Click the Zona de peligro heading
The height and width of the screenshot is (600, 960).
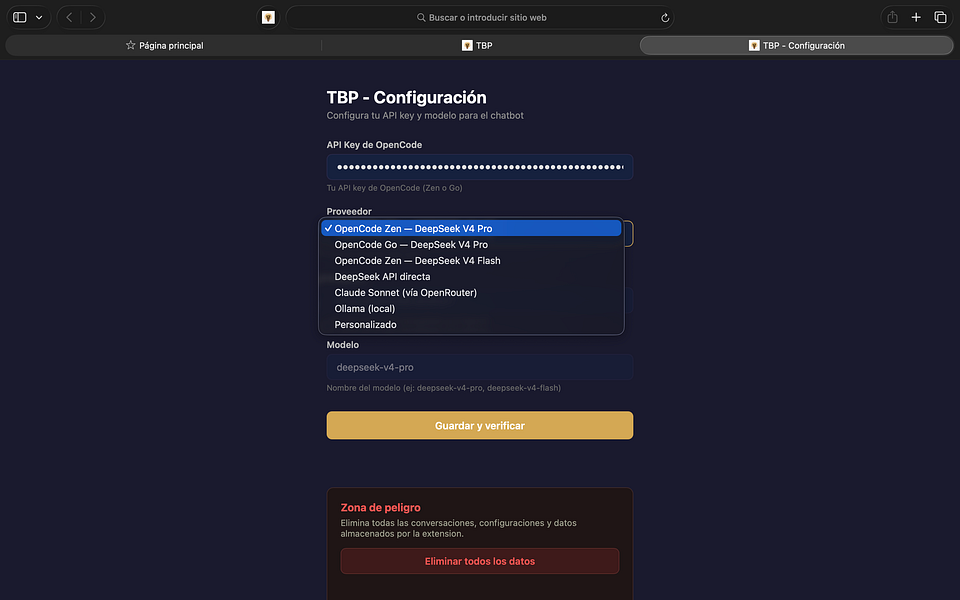pos(380,508)
